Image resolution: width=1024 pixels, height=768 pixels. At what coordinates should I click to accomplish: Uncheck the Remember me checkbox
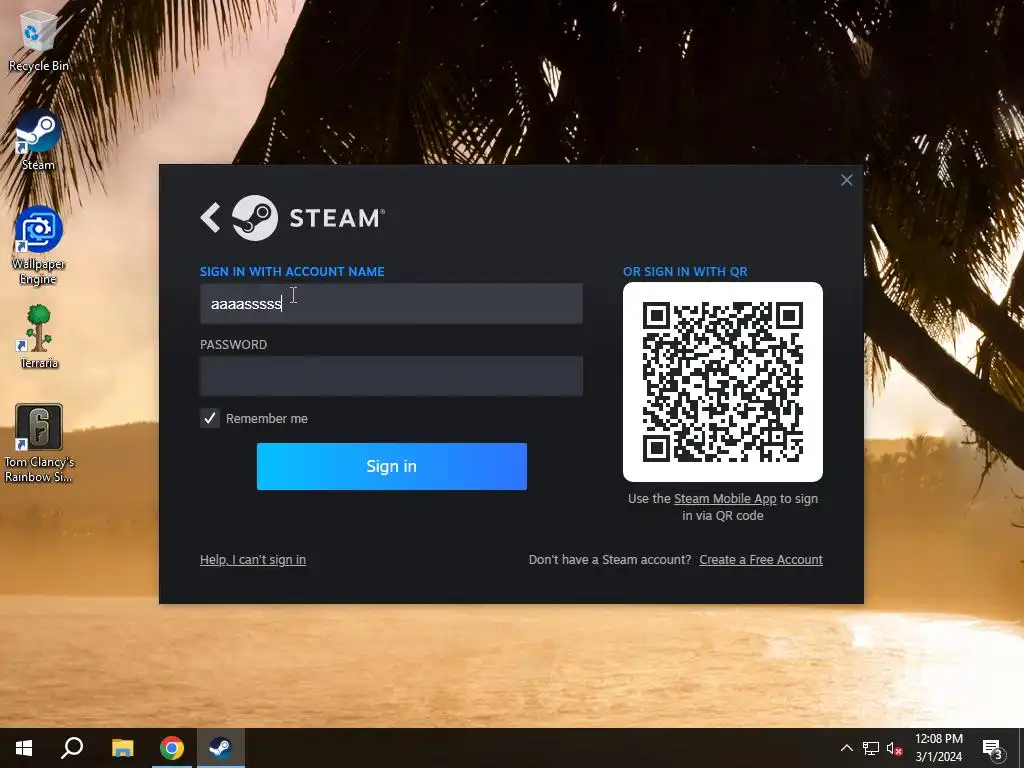(210, 419)
